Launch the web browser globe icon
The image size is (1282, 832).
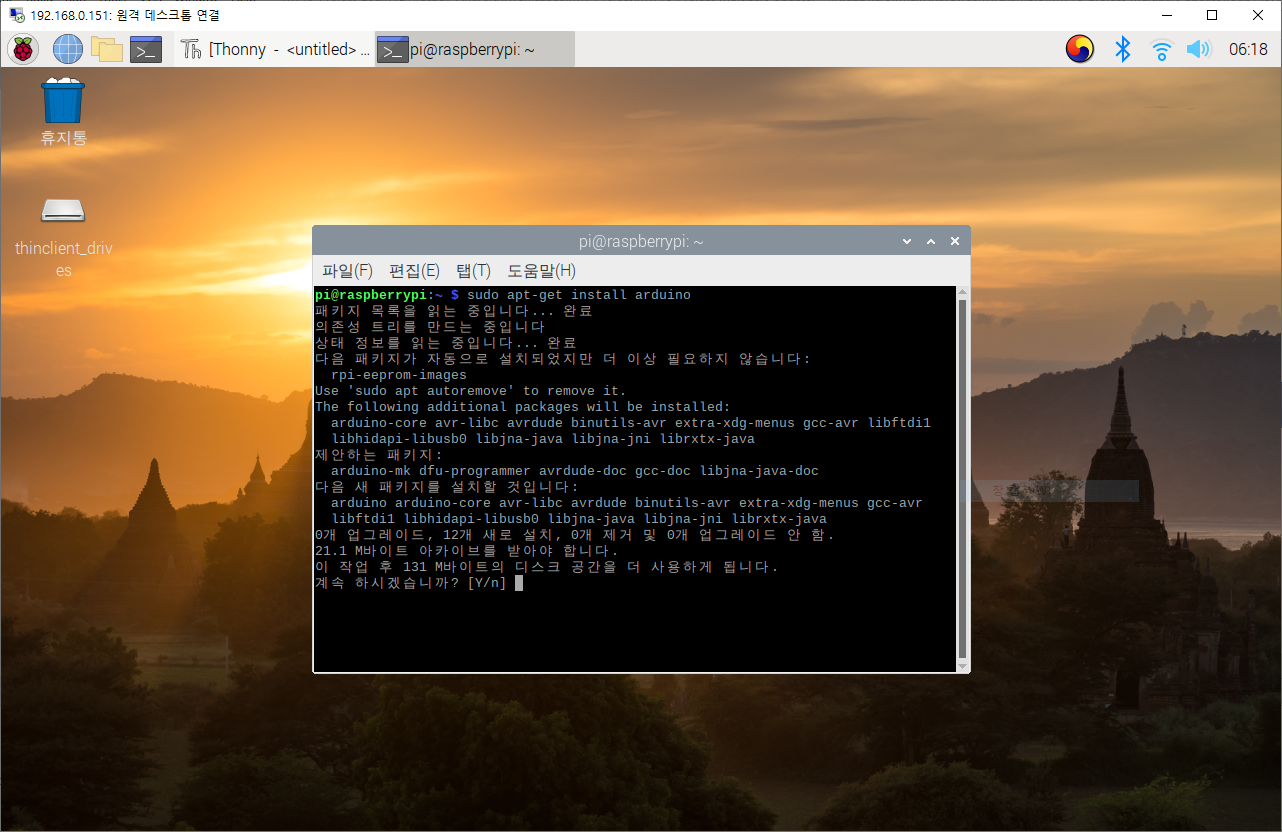68,48
